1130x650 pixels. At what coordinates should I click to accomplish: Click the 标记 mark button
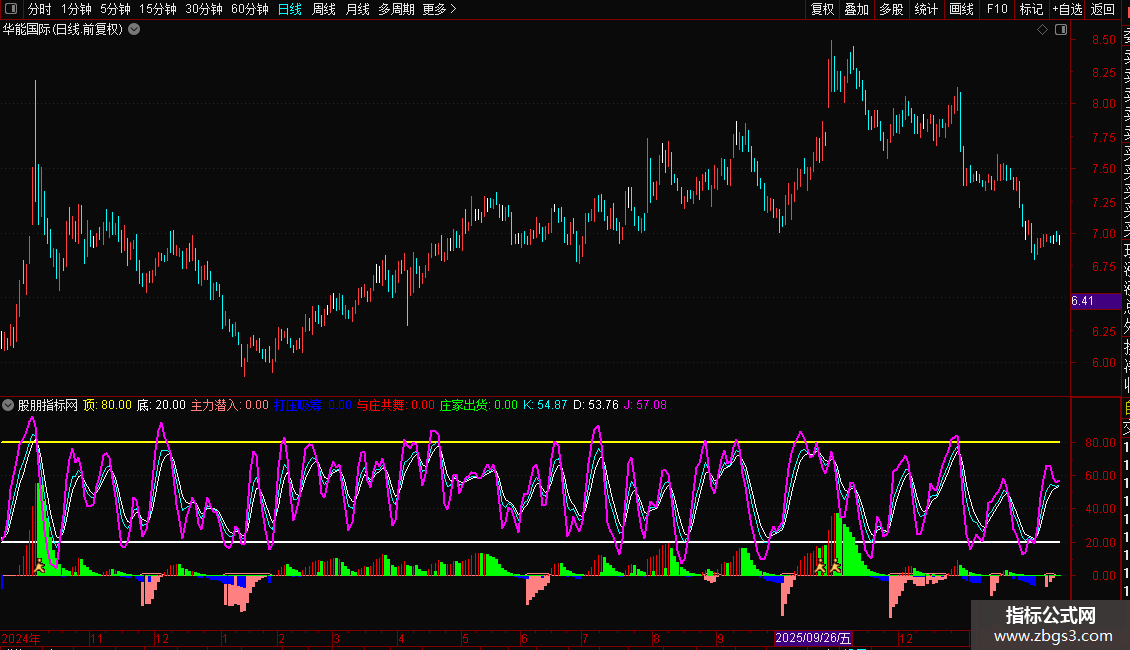tap(1031, 9)
